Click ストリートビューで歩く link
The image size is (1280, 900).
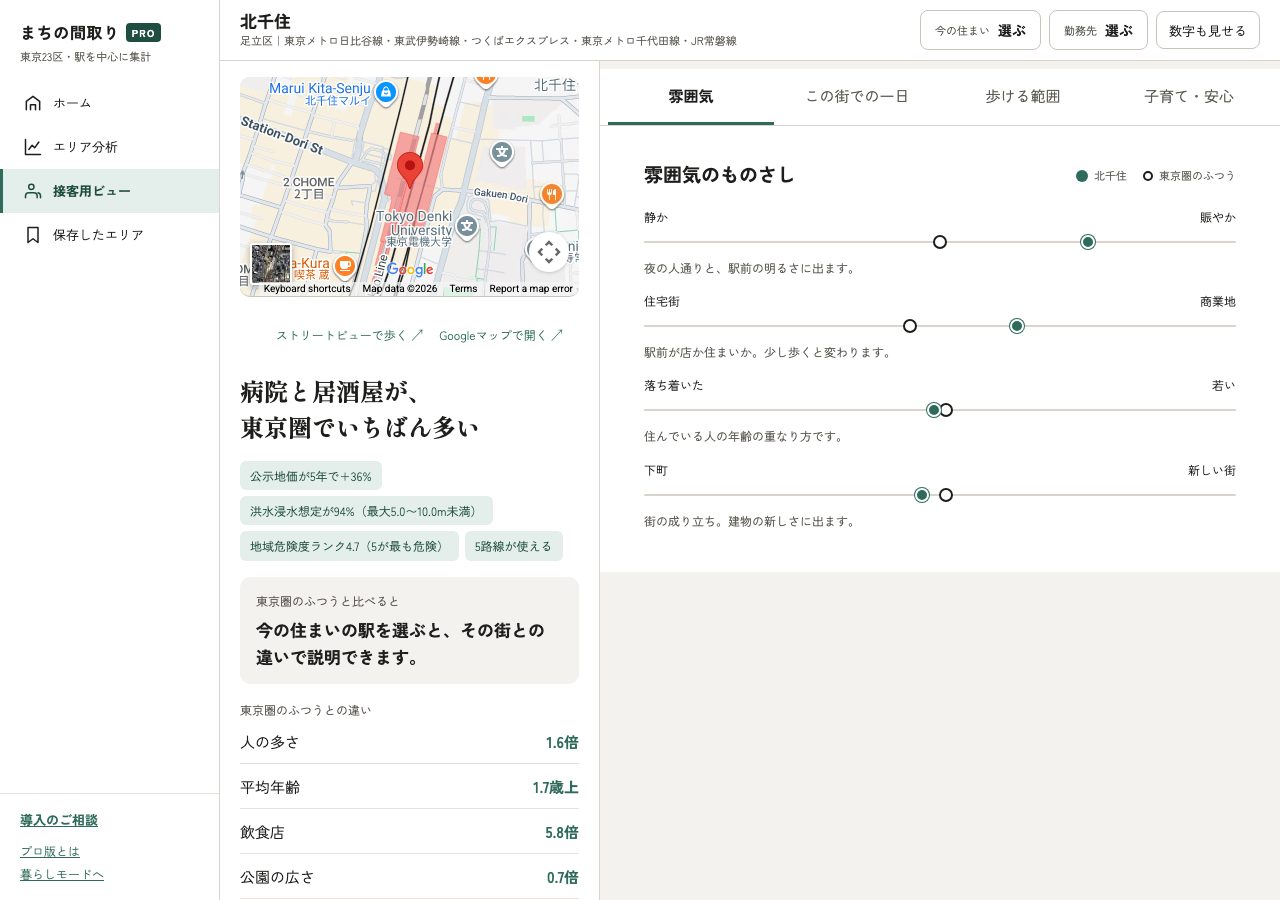[x=350, y=335]
